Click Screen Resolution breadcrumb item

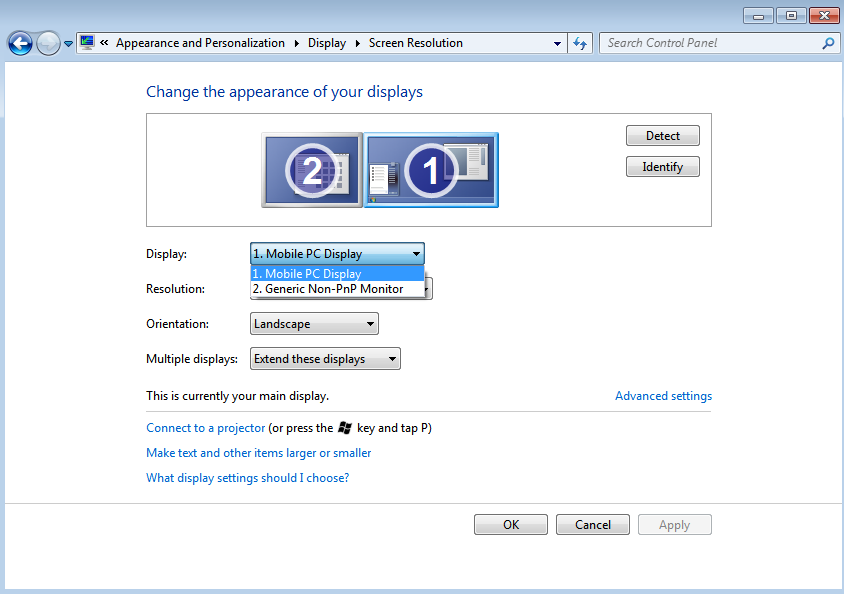pos(416,43)
